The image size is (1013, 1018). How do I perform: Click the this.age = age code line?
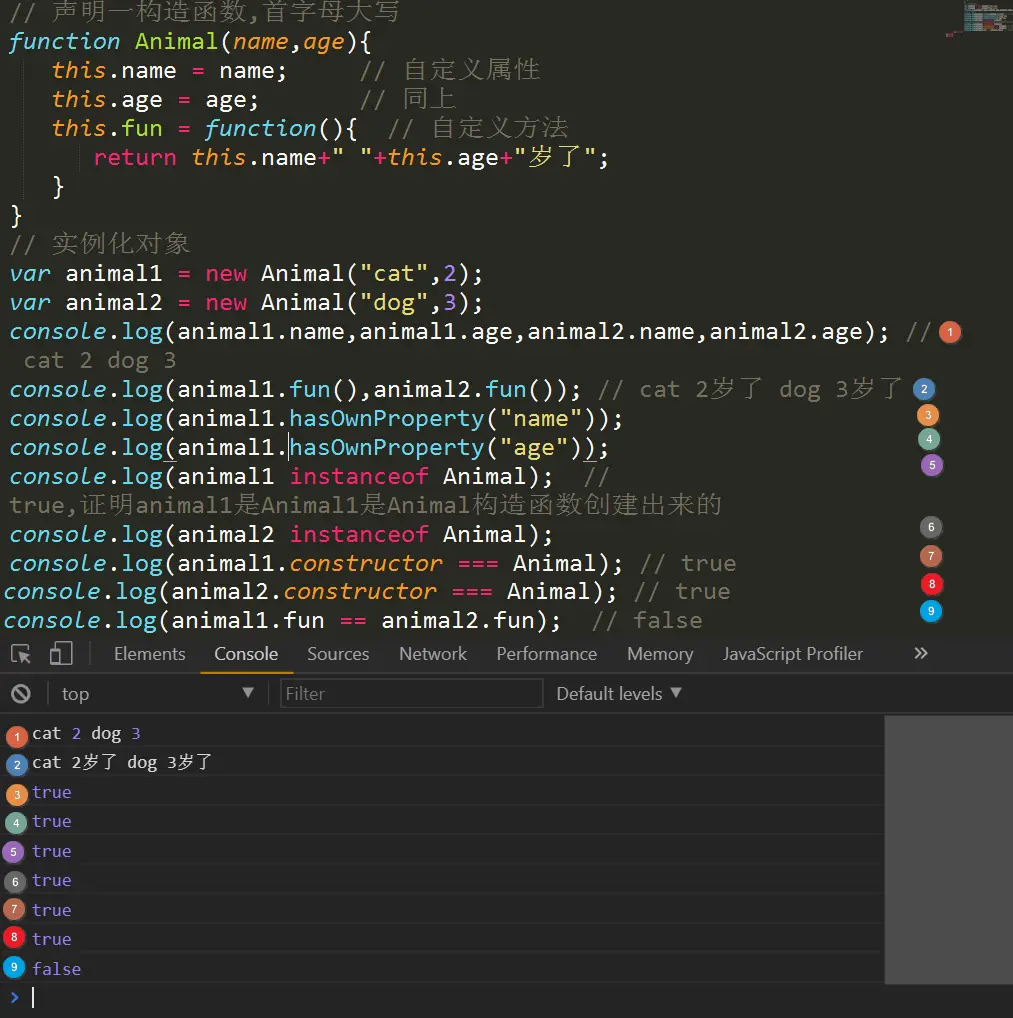[x=155, y=100]
